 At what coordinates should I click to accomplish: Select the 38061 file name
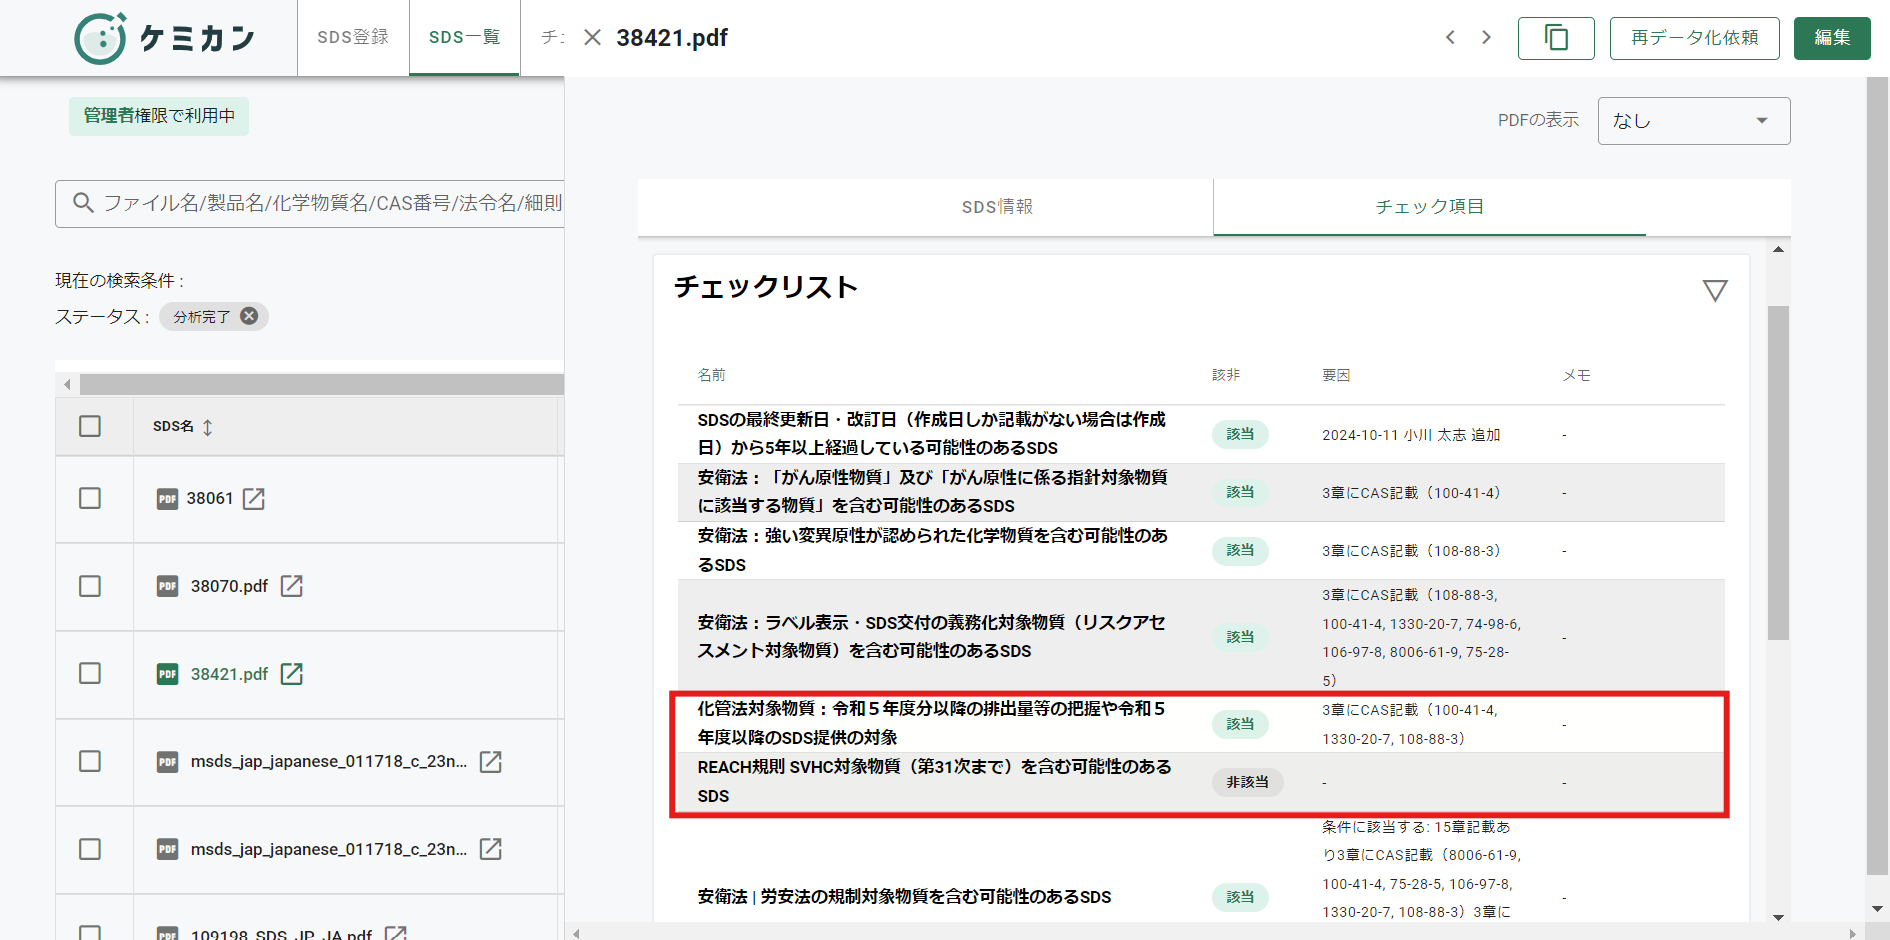(209, 498)
